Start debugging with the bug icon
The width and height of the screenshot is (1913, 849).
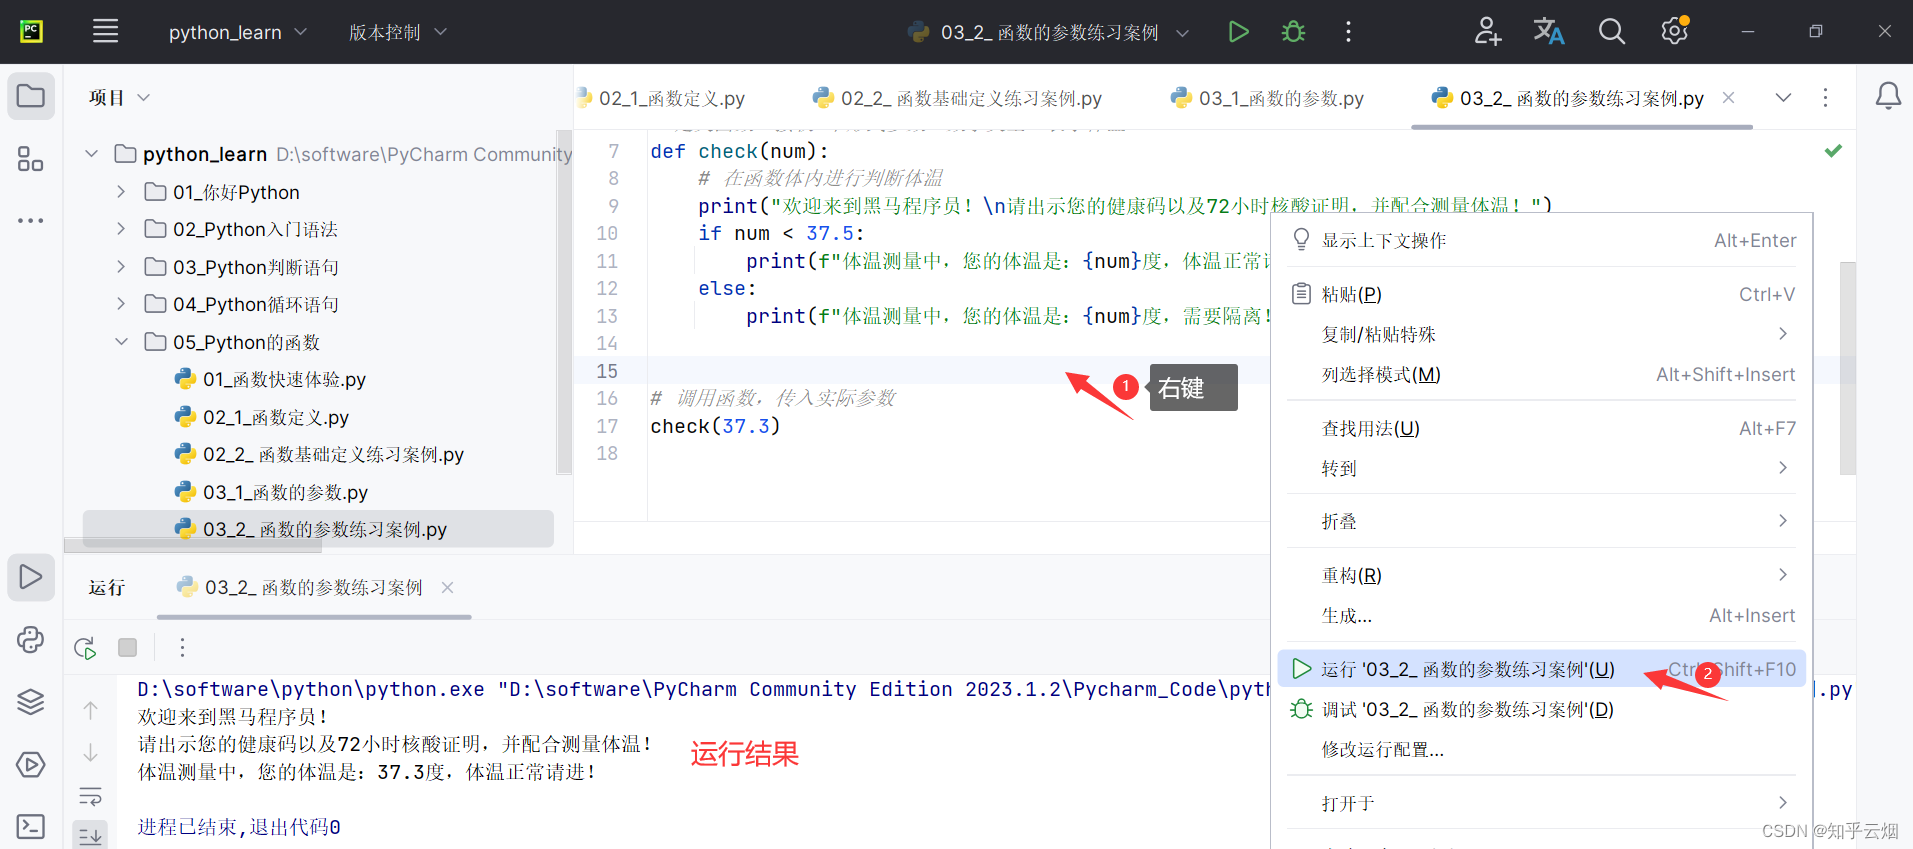point(1293,32)
